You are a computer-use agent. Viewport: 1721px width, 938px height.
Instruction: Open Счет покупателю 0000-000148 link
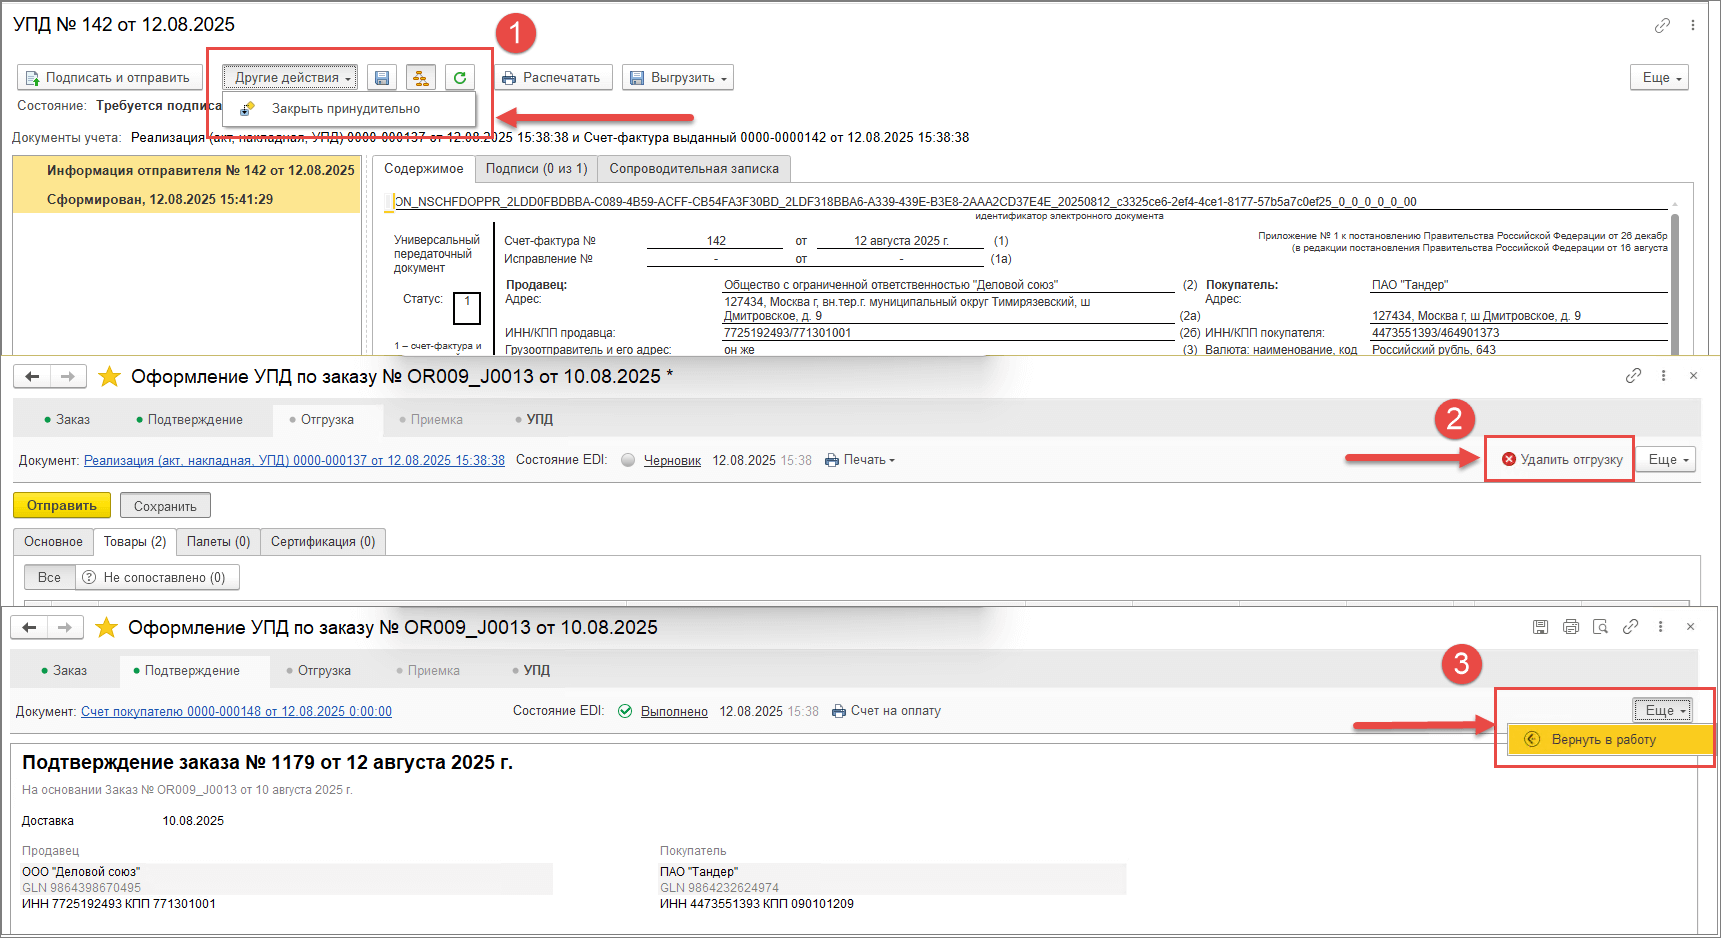pyautogui.click(x=236, y=712)
